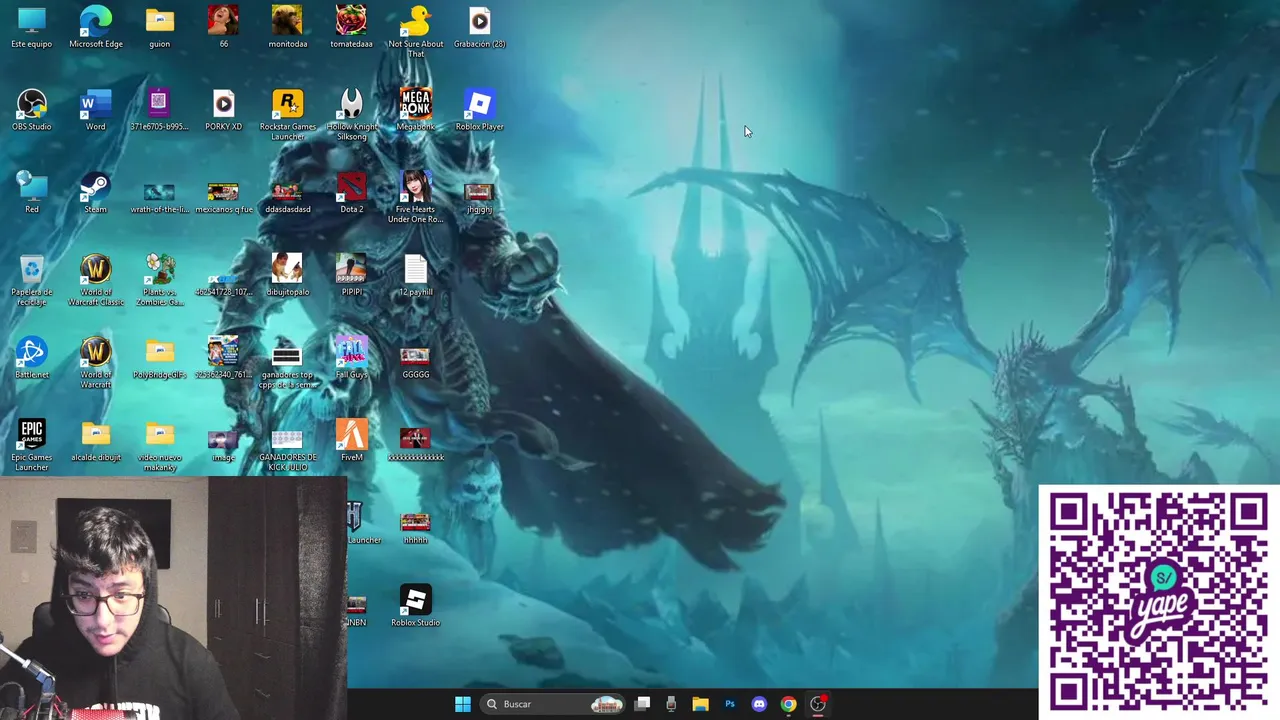Viewport: 1280px width, 720px height.
Task: Launch the World of Warcraft retail shortcut
Action: click(x=95, y=363)
